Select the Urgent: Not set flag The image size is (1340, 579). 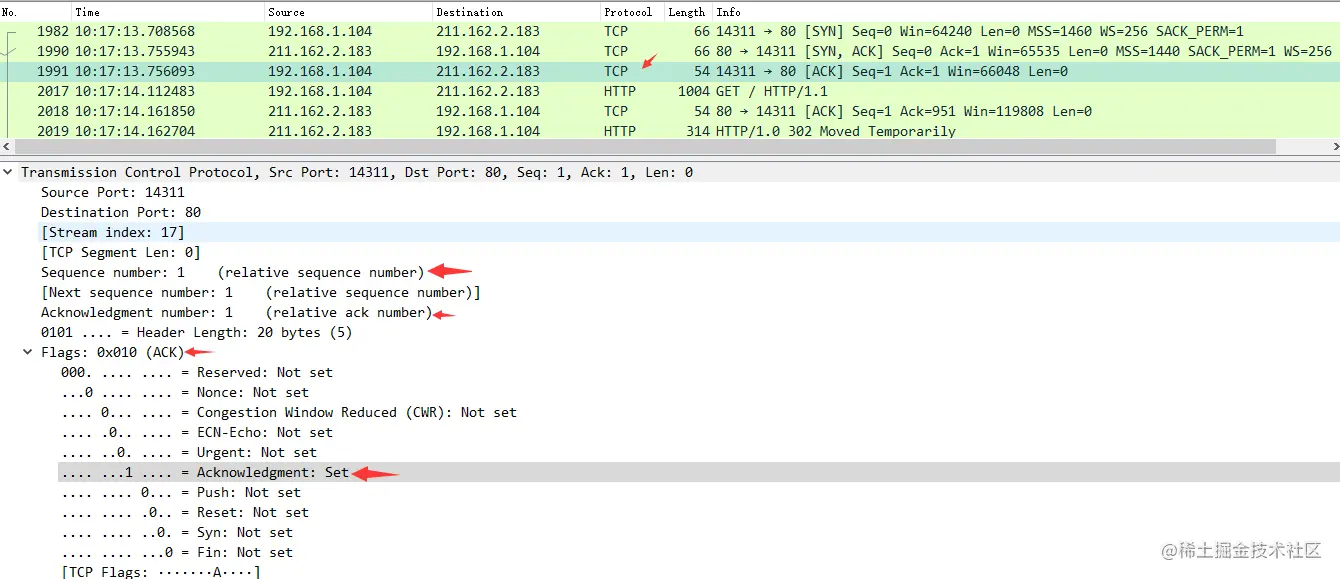point(189,452)
